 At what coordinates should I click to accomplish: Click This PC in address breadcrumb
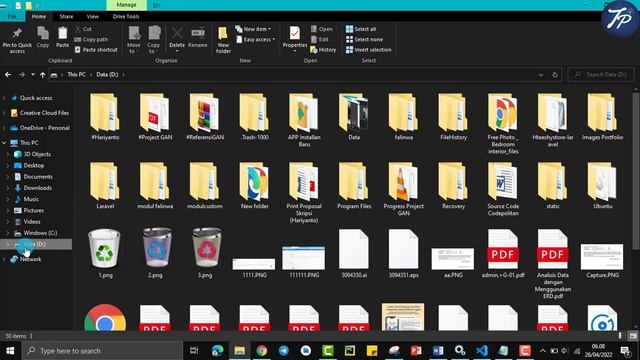[x=76, y=75]
